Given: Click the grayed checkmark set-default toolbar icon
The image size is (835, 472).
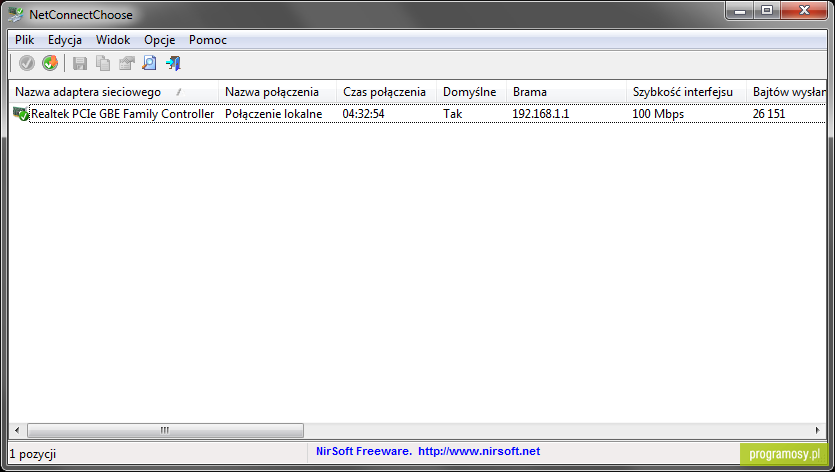Looking at the screenshot, I should click(x=27, y=63).
